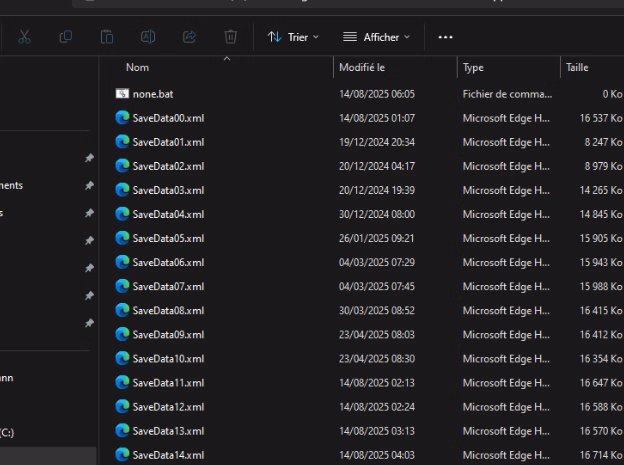Image resolution: width=624 pixels, height=465 pixels.
Task: Select the file name SaveData12.xml
Action: (x=168, y=407)
